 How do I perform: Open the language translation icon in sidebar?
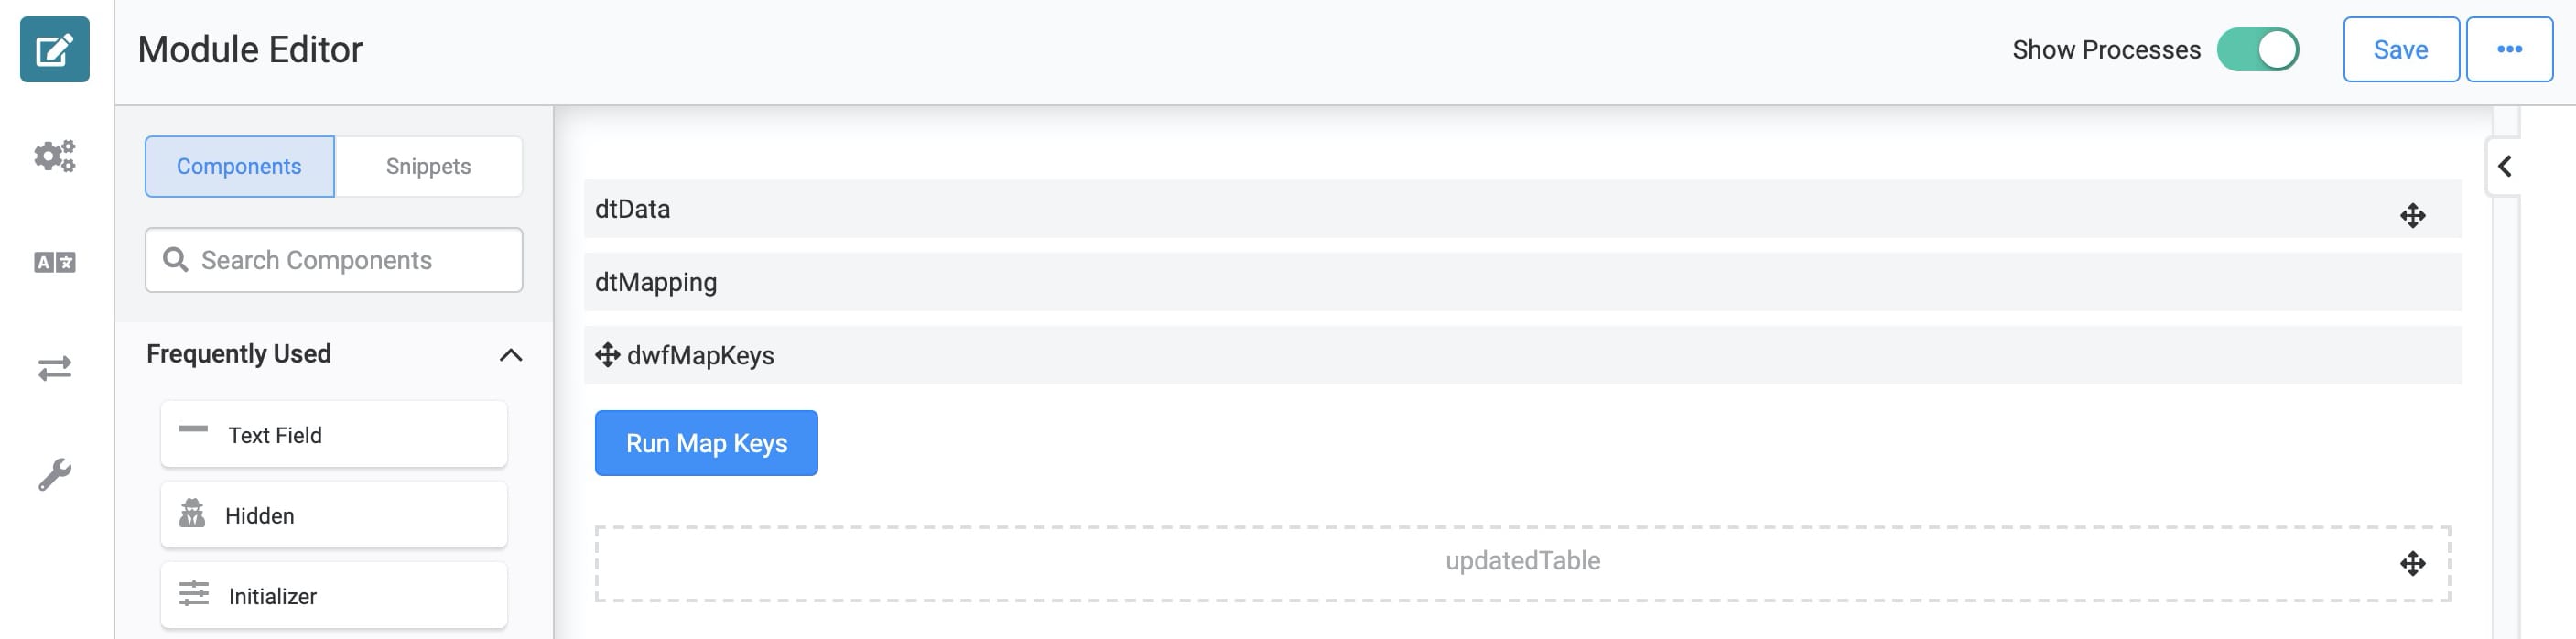pos(54,262)
